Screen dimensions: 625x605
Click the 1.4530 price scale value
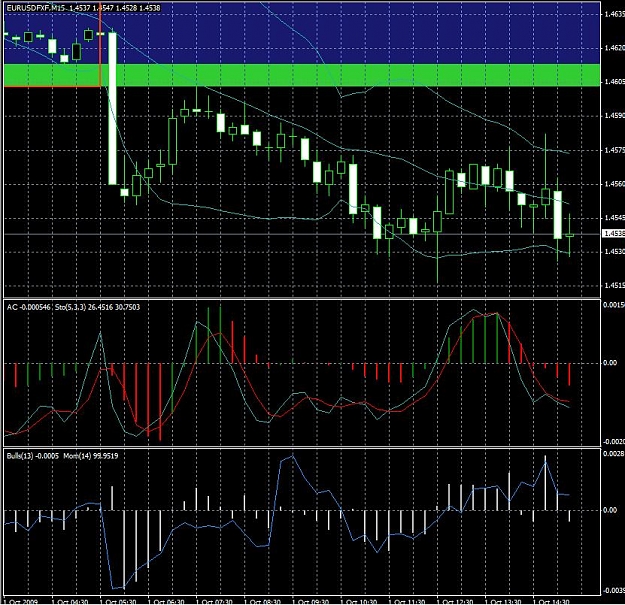pos(614,251)
